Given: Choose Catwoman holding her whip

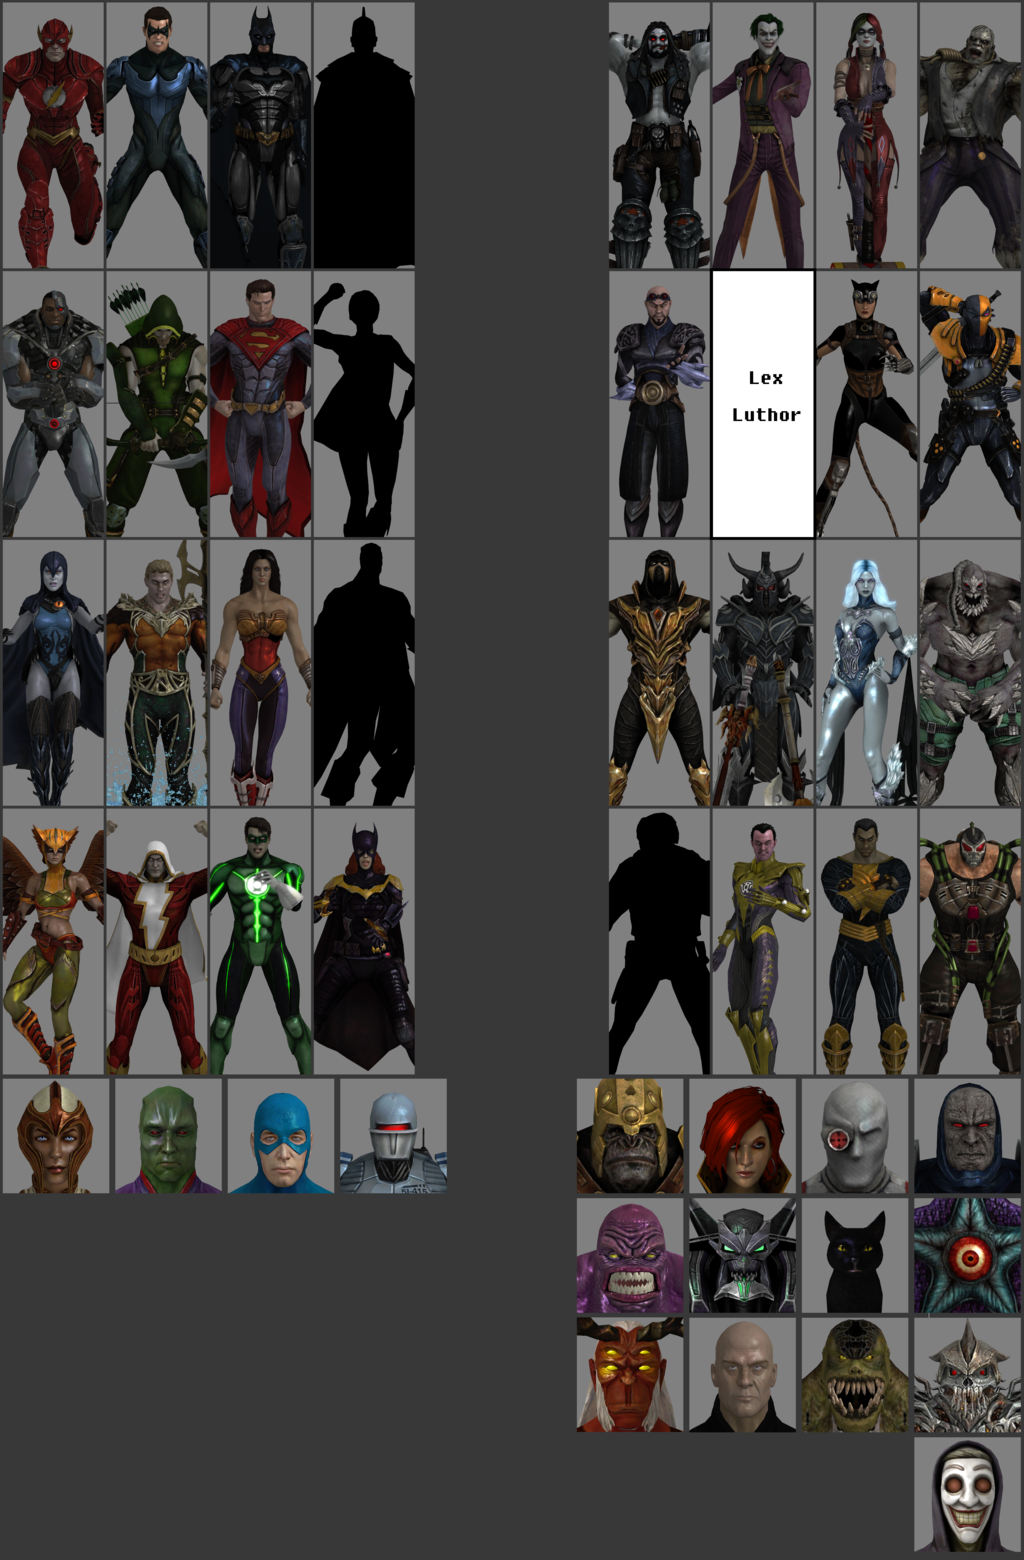Looking at the screenshot, I should (866, 404).
